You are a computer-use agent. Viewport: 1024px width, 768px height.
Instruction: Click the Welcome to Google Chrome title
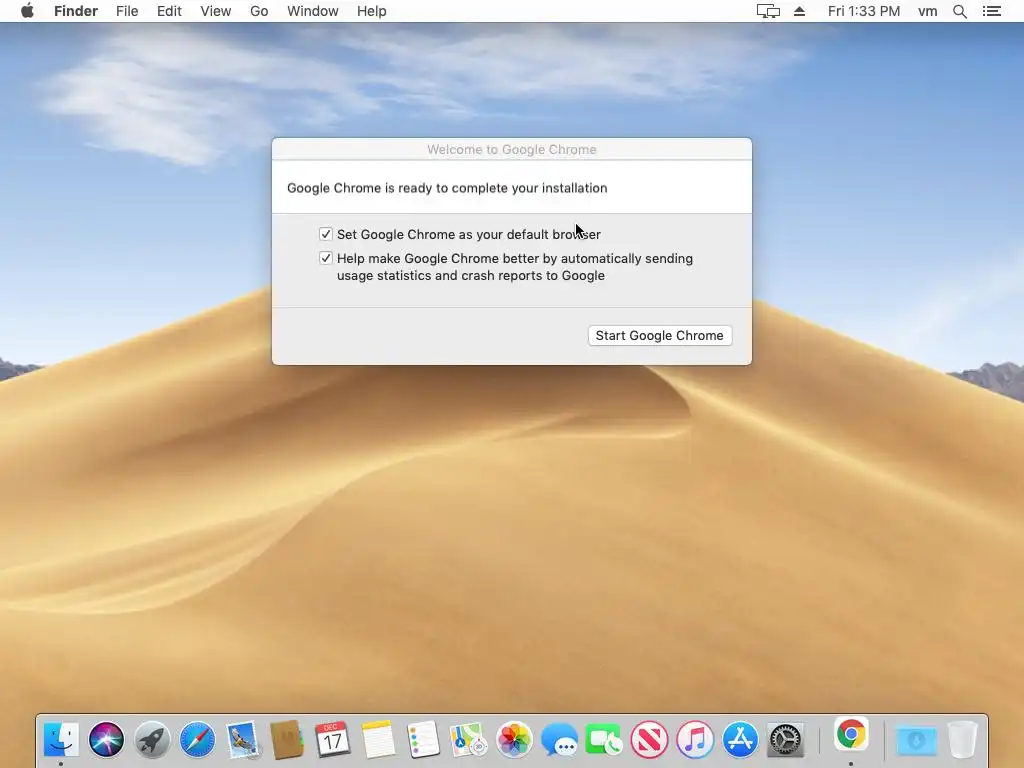[x=511, y=150]
